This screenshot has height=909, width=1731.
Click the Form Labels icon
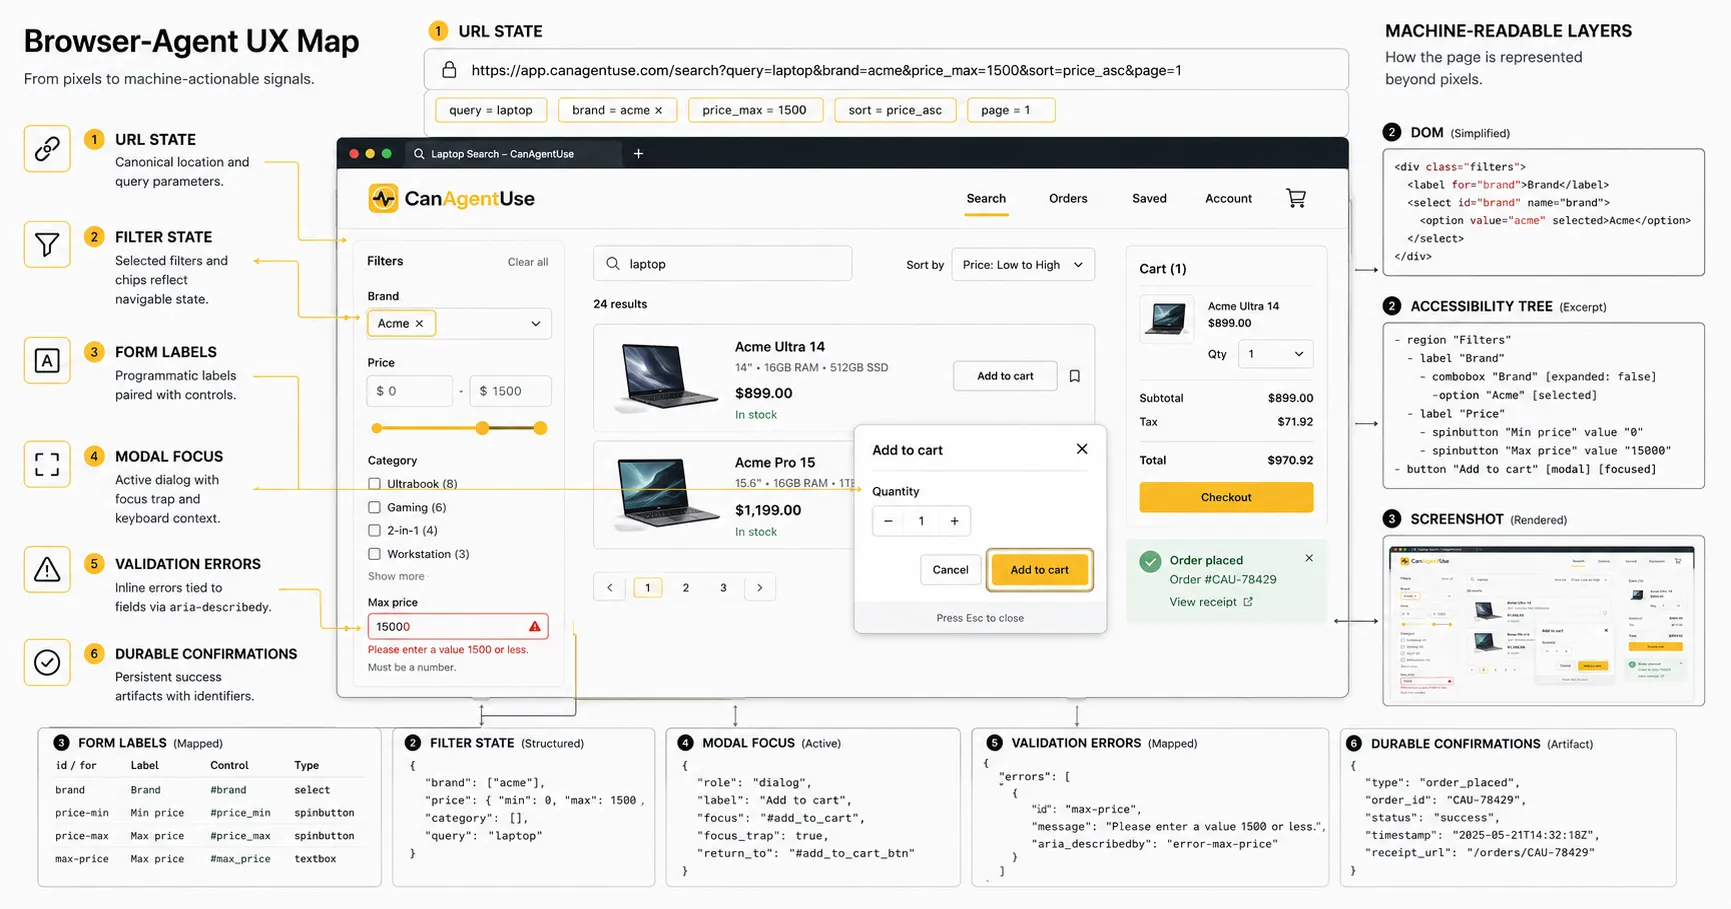[x=47, y=360]
